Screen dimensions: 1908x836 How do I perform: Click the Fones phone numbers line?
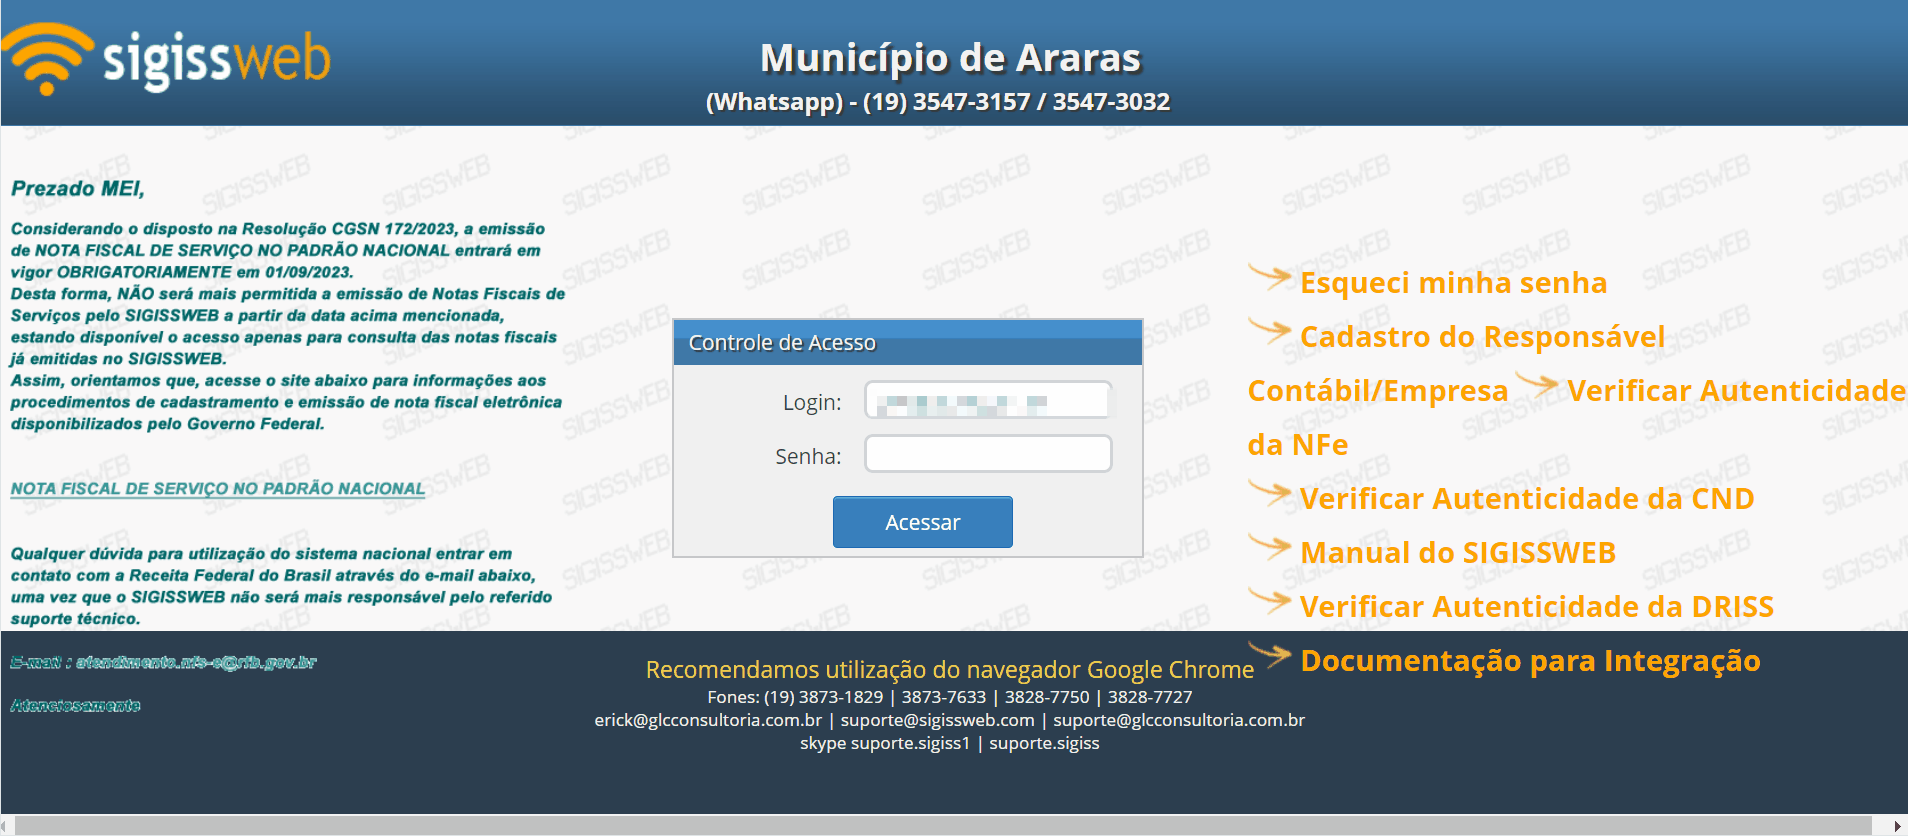[950, 697]
